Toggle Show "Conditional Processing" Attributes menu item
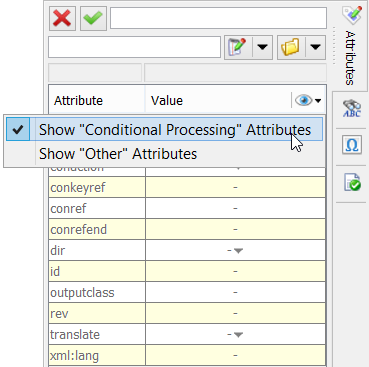The width and height of the screenshot is (369, 367). pyautogui.click(x=164, y=129)
